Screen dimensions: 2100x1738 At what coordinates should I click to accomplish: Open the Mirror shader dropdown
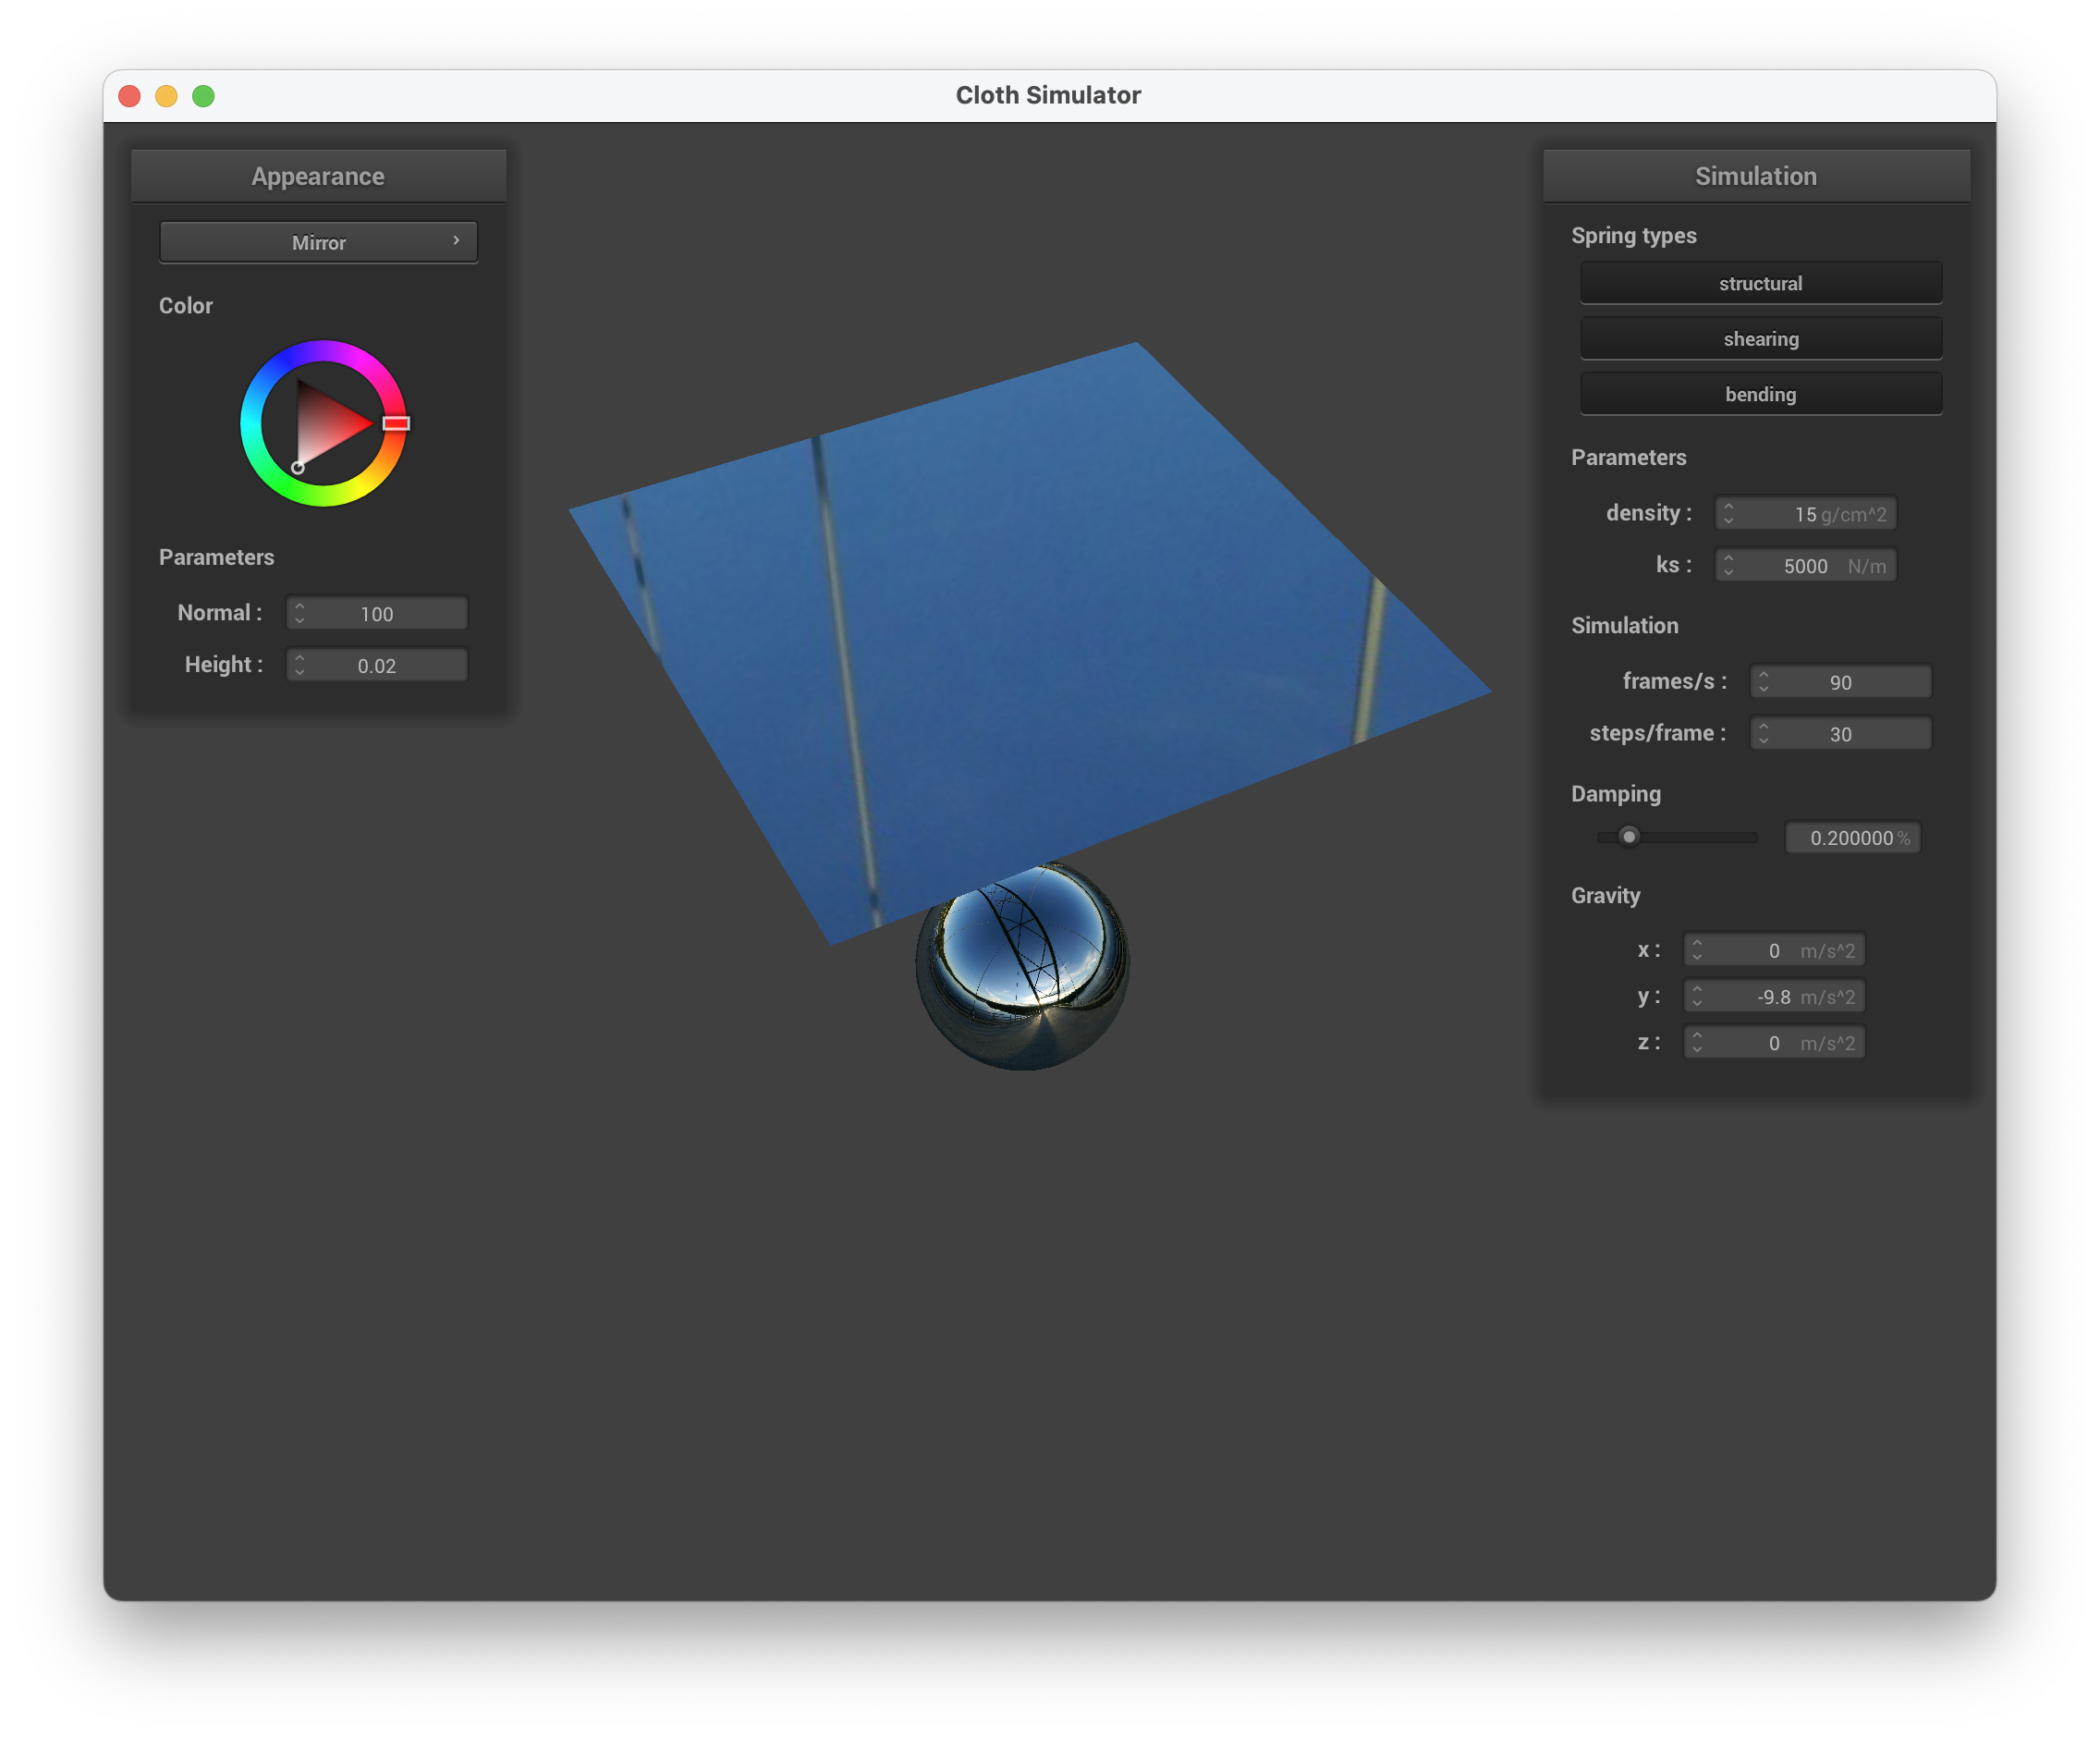(x=318, y=243)
